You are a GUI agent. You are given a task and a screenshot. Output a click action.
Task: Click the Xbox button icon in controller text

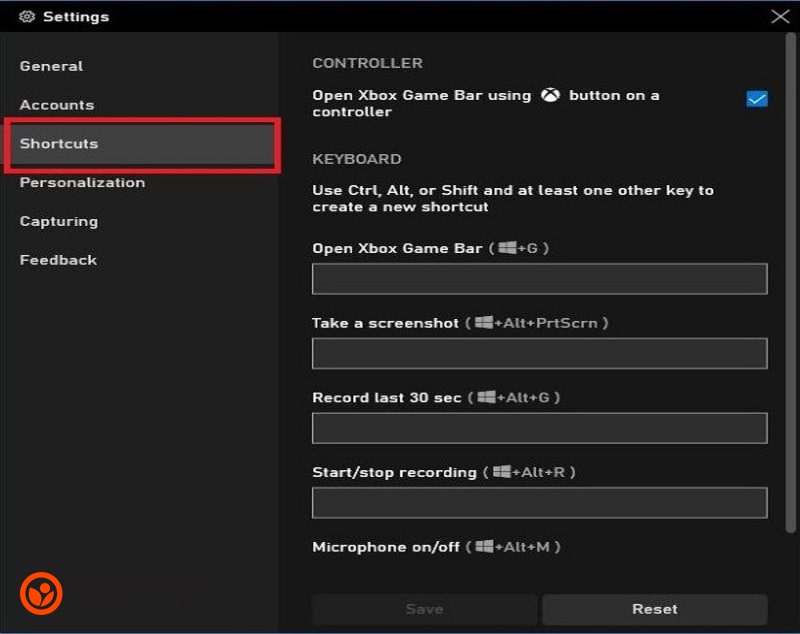[x=550, y=95]
